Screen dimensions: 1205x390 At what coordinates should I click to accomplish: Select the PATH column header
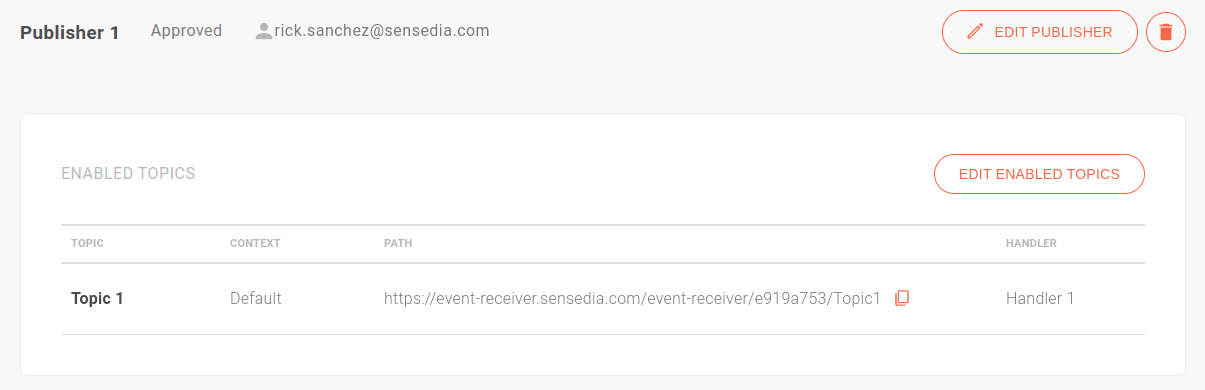click(398, 243)
